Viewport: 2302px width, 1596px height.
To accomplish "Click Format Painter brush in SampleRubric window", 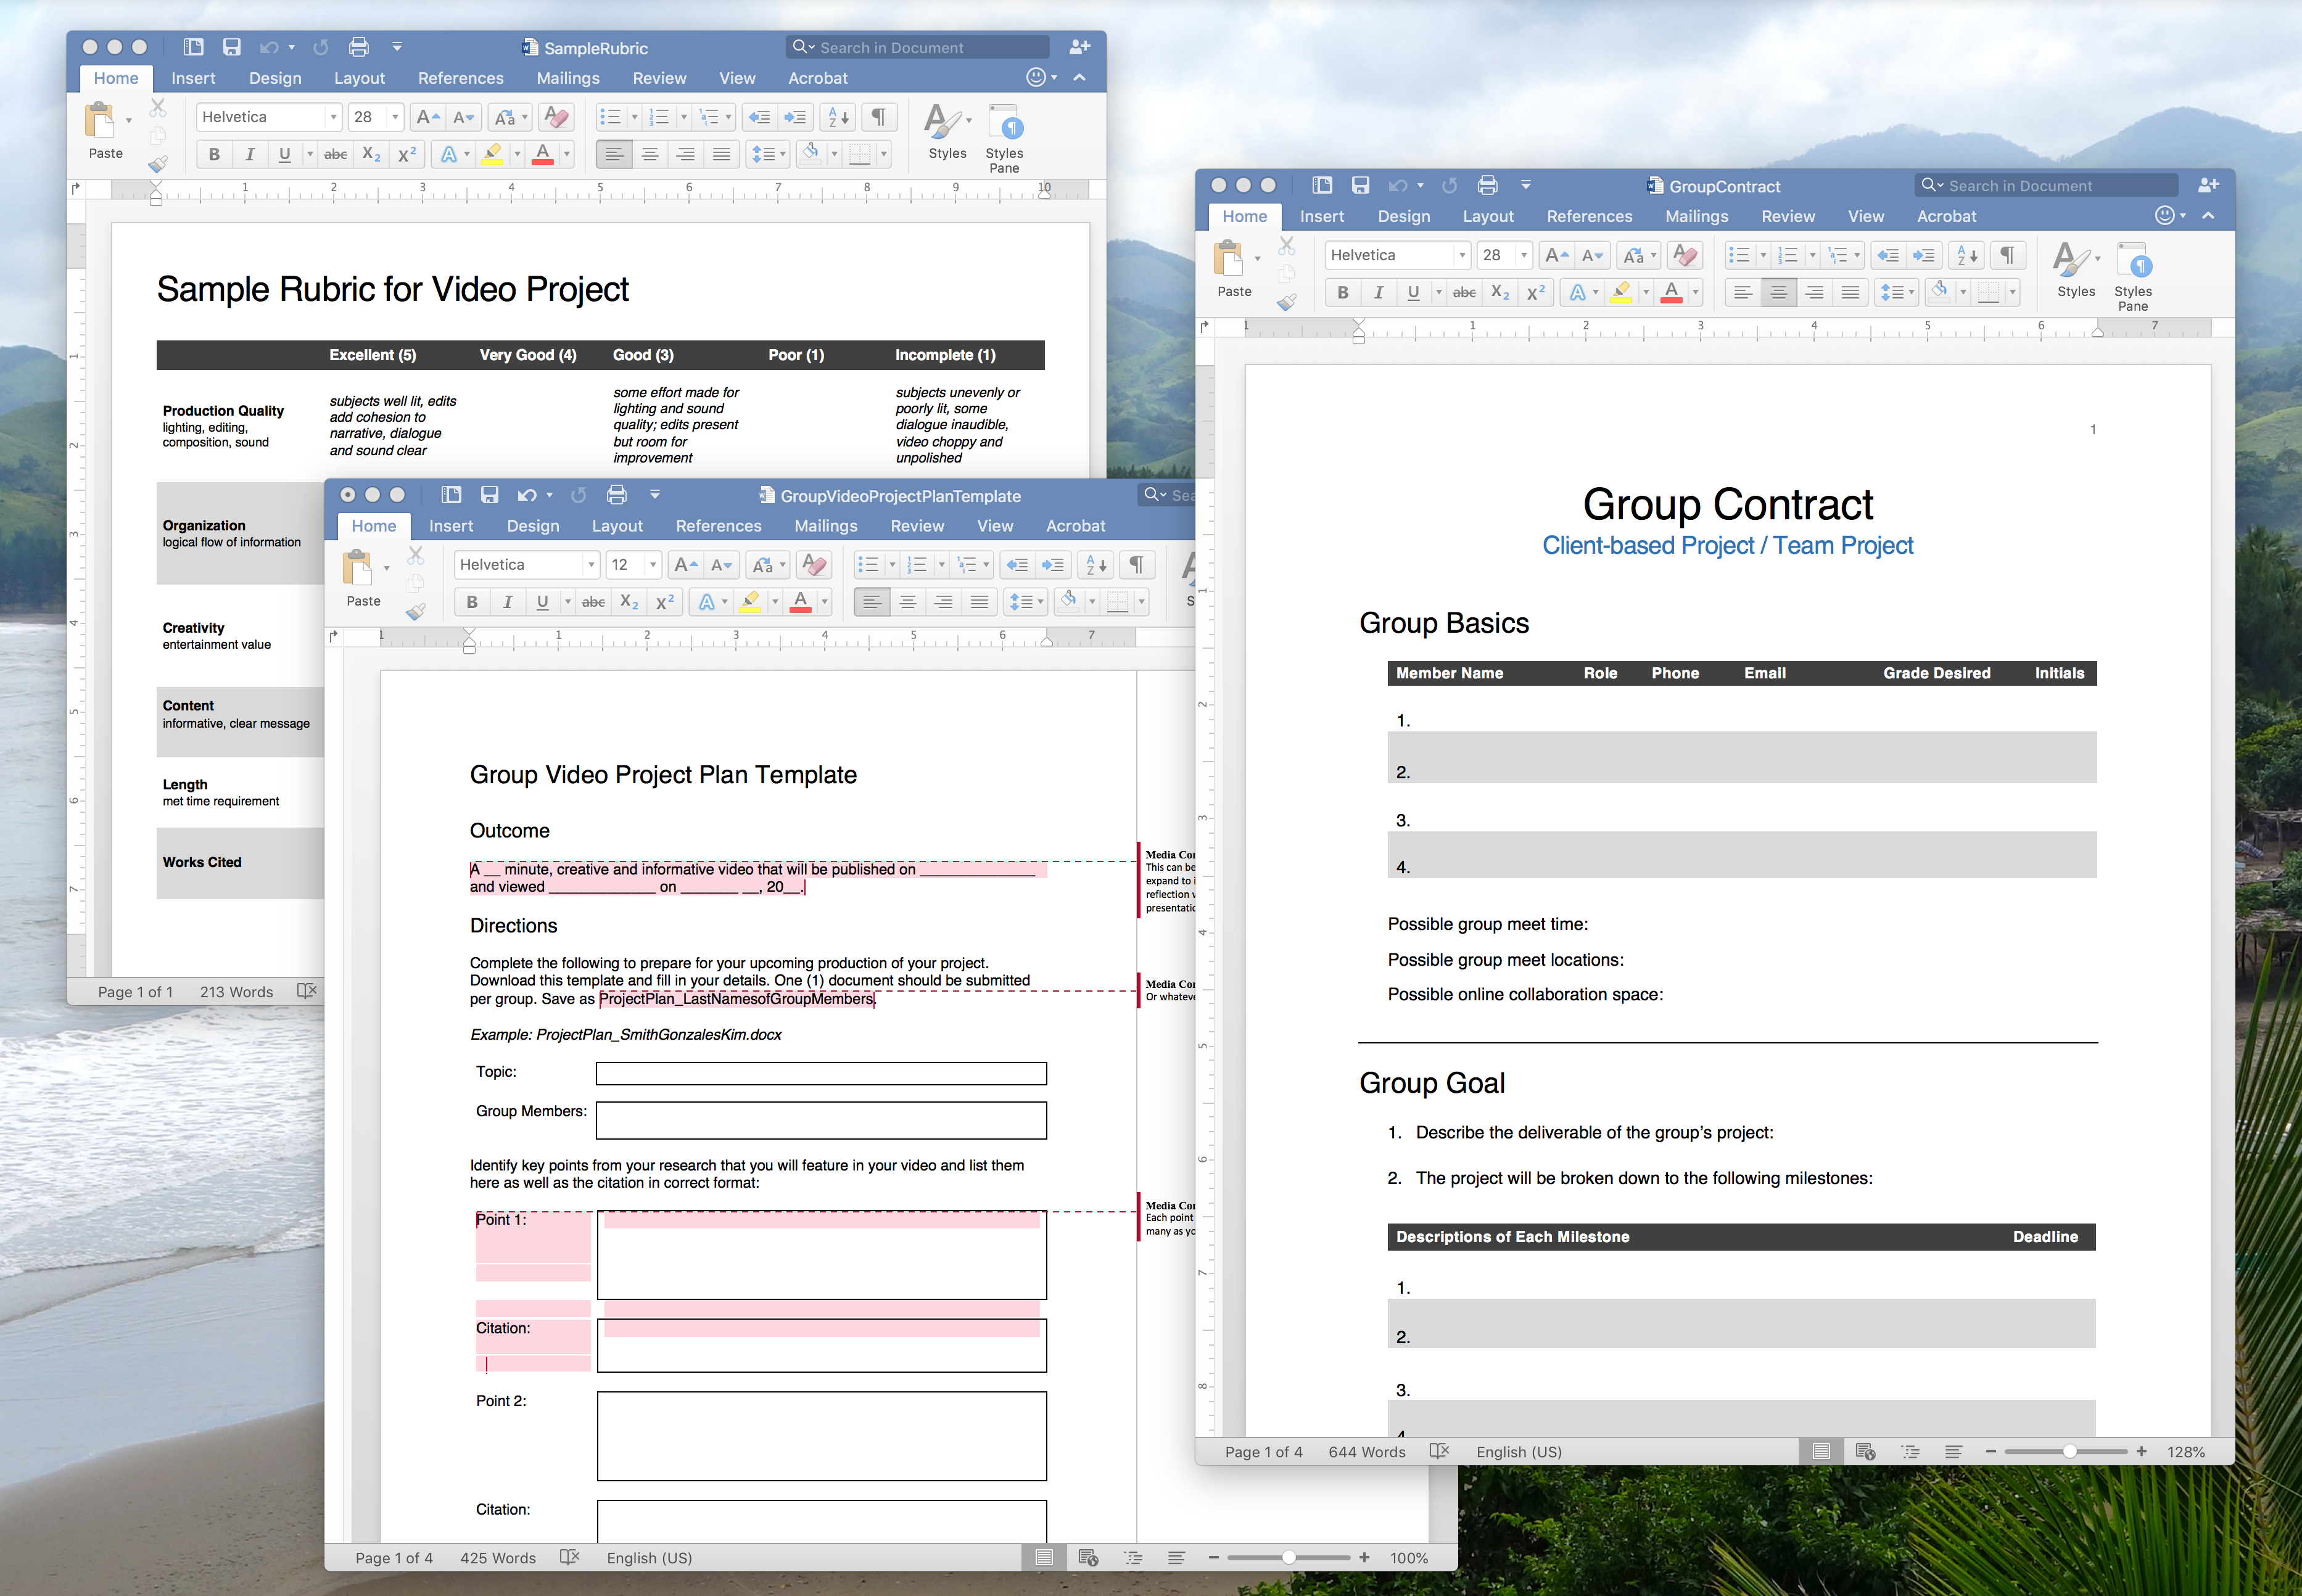I will click(158, 164).
